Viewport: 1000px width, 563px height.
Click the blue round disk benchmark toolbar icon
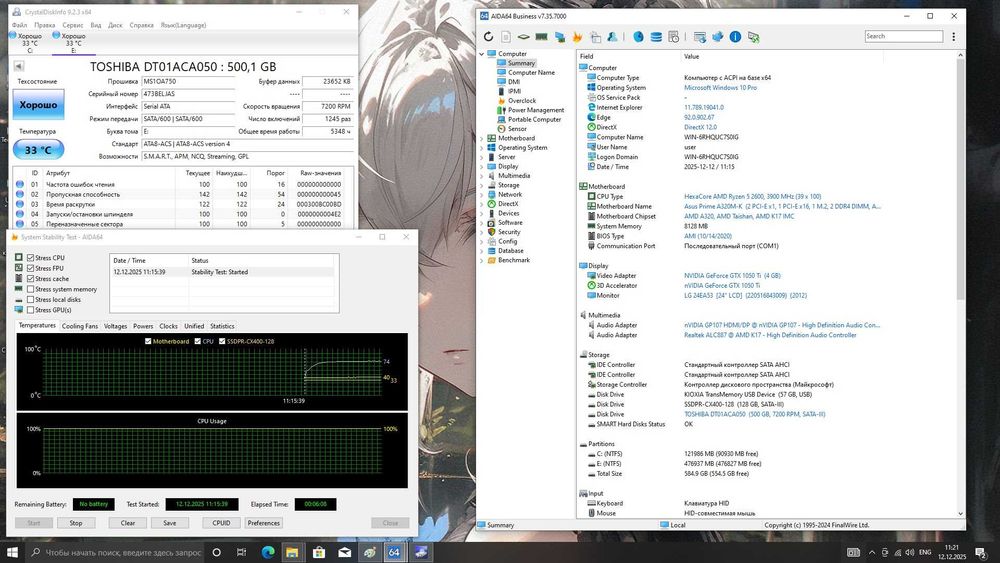[x=638, y=37]
